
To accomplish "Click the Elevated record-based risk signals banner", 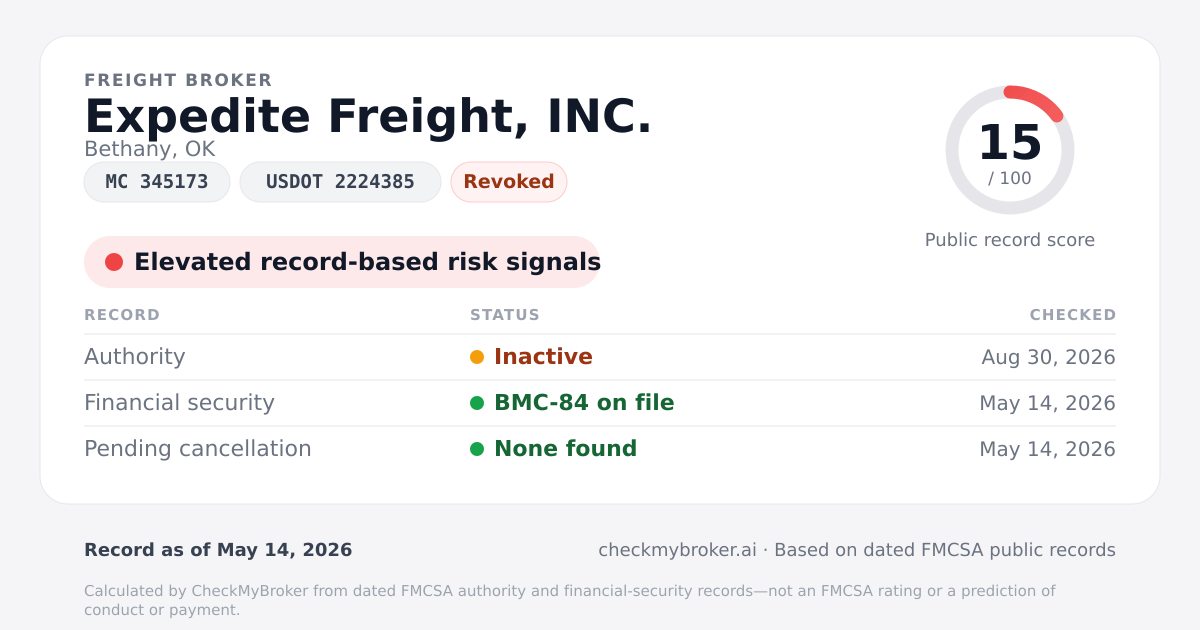I will (x=342, y=262).
